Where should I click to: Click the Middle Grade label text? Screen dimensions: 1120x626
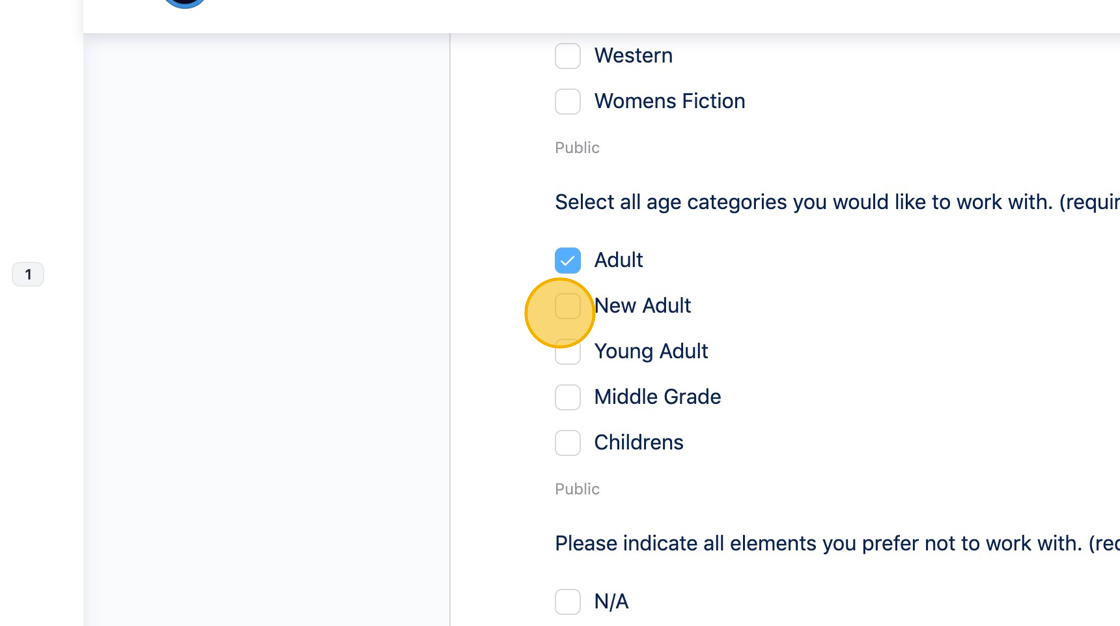(657, 397)
